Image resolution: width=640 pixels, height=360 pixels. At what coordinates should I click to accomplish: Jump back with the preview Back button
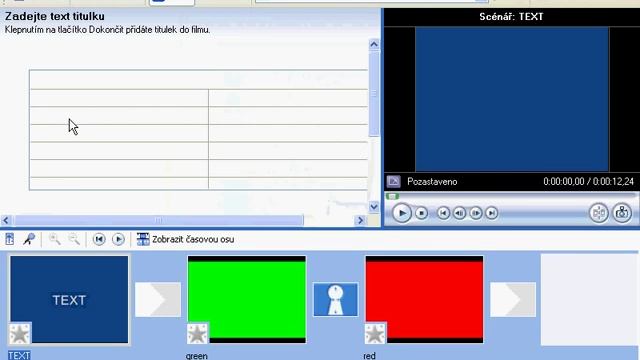click(443, 213)
